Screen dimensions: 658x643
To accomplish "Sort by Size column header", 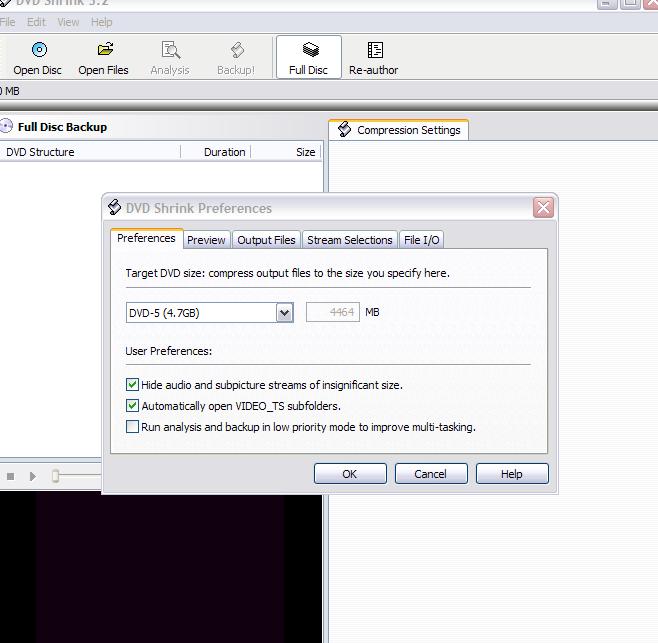I will [286, 152].
